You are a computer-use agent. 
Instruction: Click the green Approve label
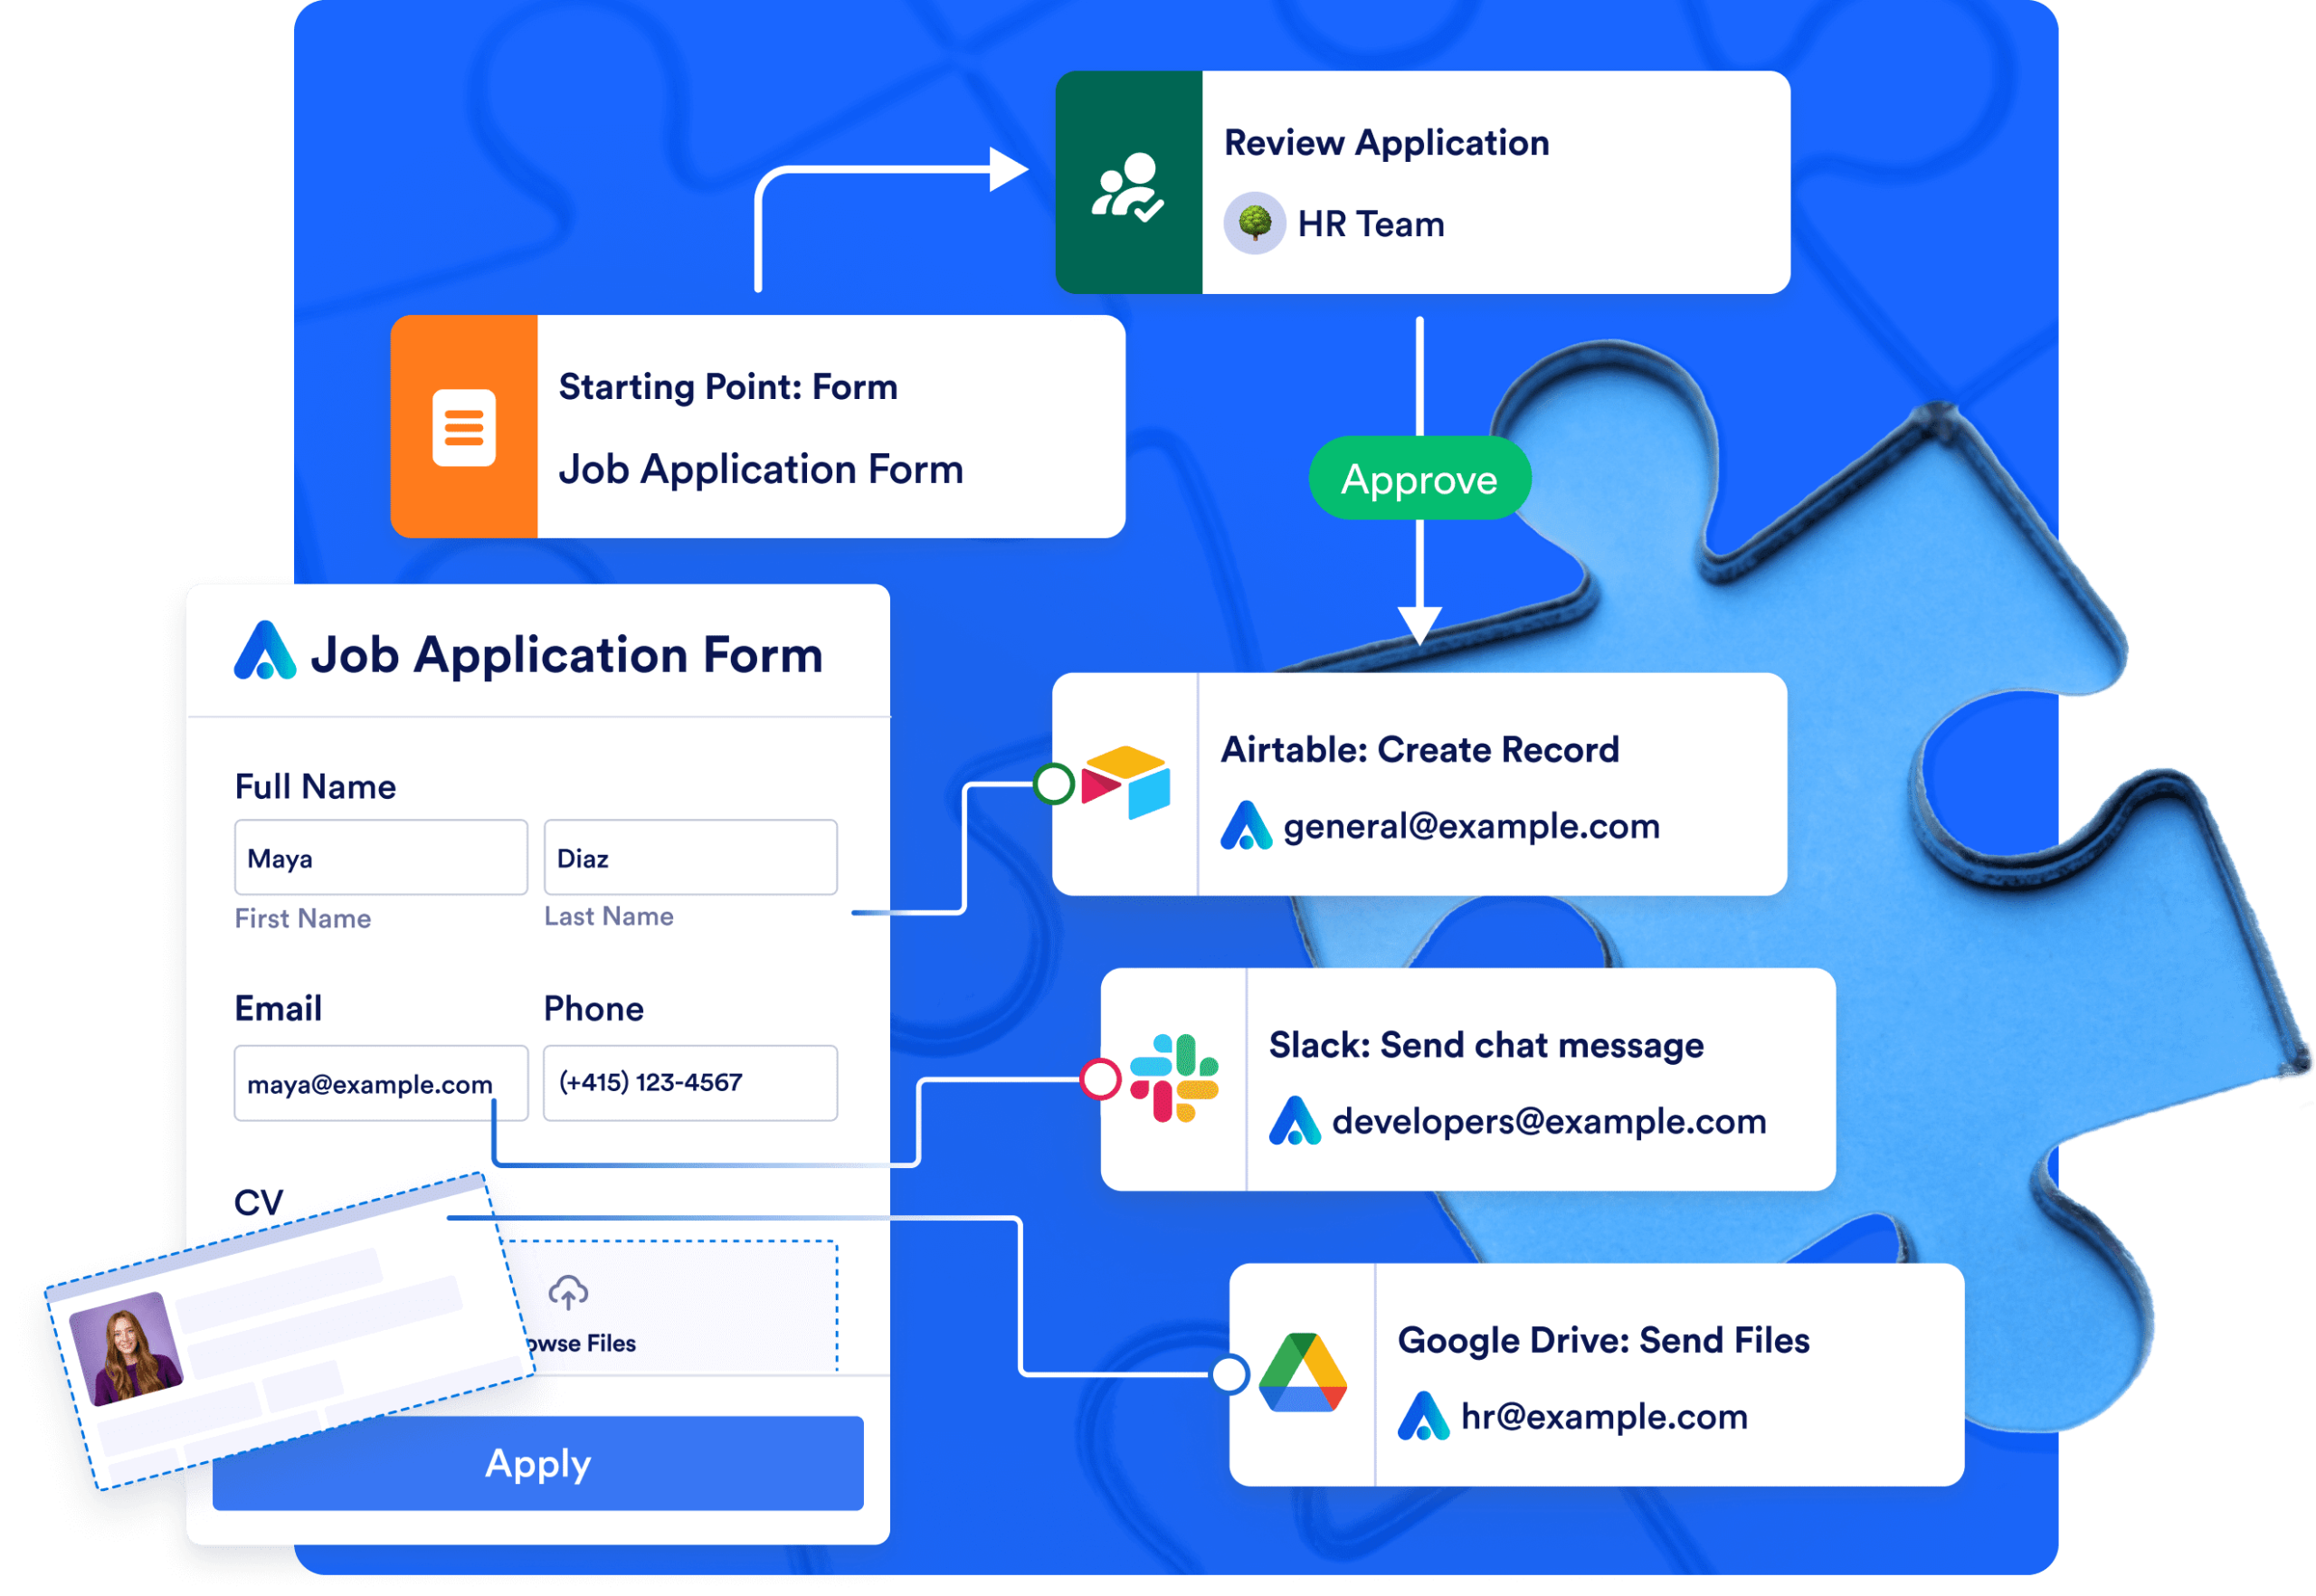pos(1419,479)
